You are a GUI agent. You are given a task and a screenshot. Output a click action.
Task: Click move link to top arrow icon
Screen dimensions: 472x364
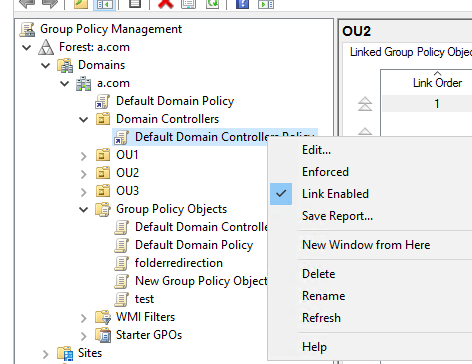pyautogui.click(x=365, y=104)
